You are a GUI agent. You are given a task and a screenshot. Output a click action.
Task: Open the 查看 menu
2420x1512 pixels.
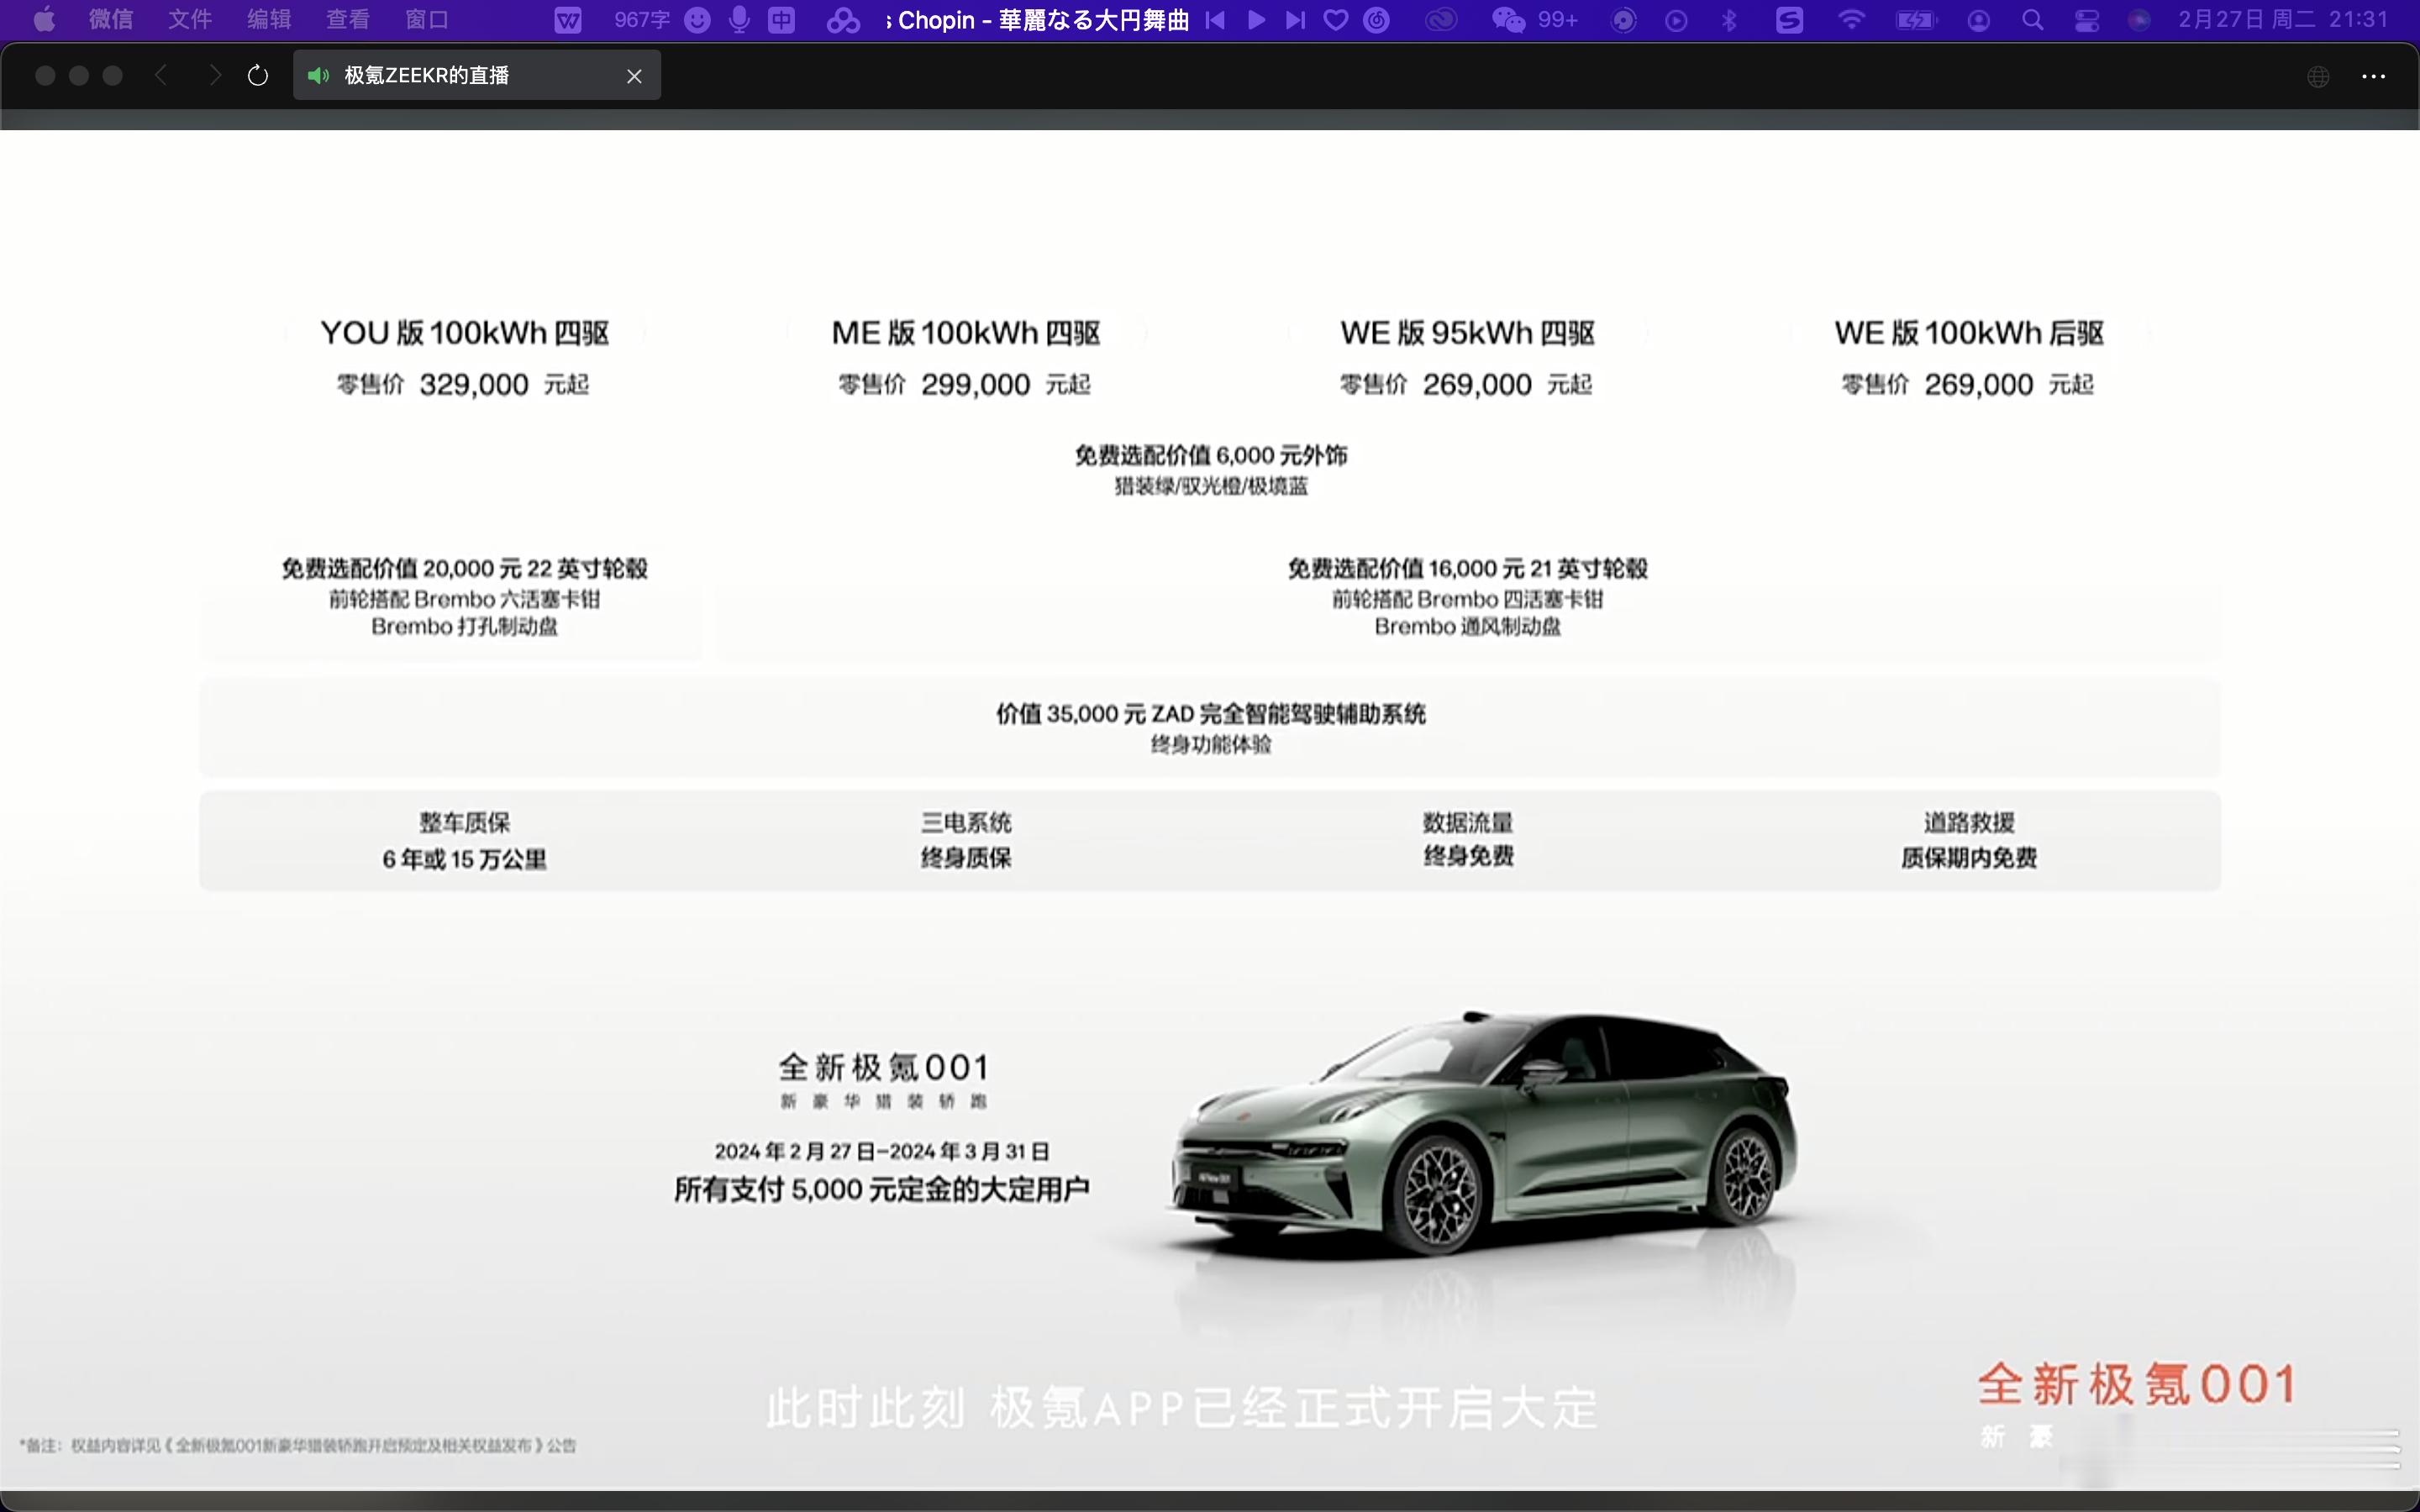(x=348, y=20)
